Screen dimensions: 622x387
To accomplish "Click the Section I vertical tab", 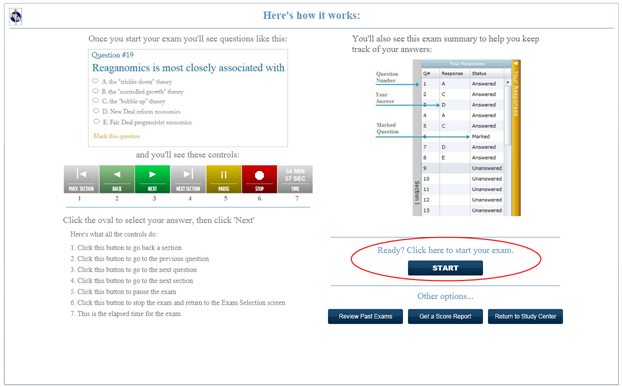I will point(417,193).
